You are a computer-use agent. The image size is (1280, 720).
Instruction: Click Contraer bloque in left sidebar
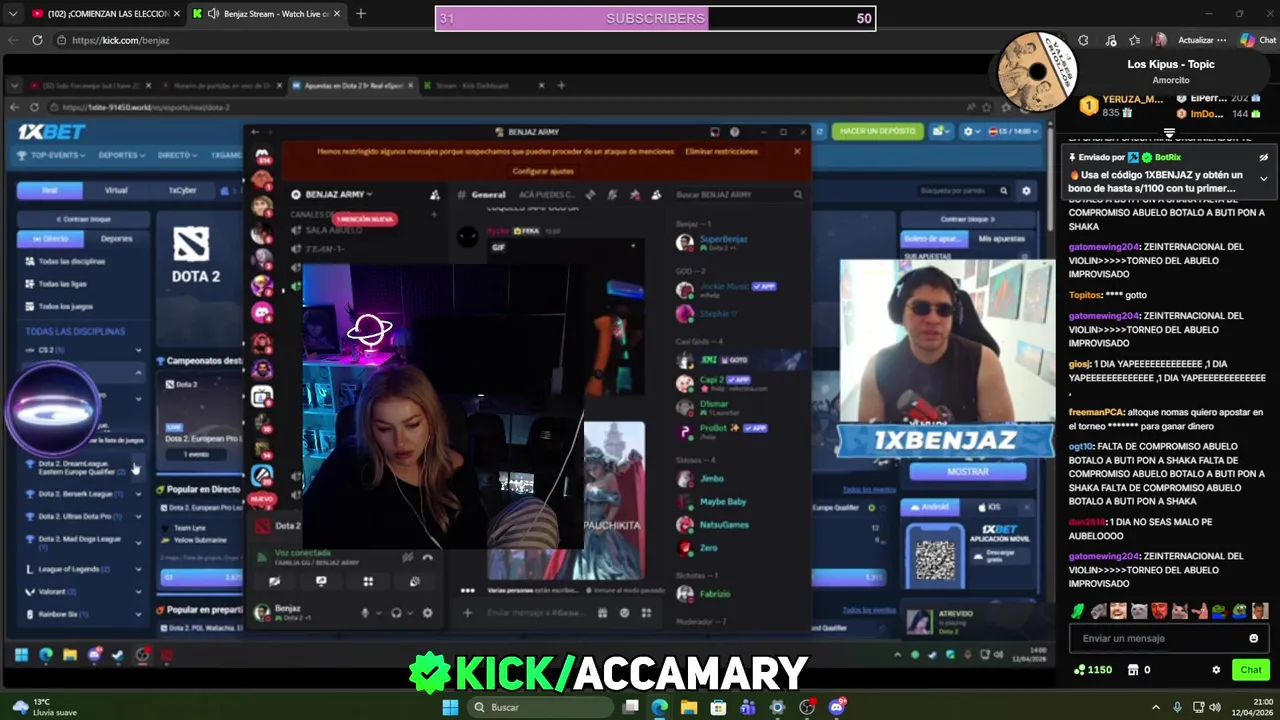pos(84,219)
